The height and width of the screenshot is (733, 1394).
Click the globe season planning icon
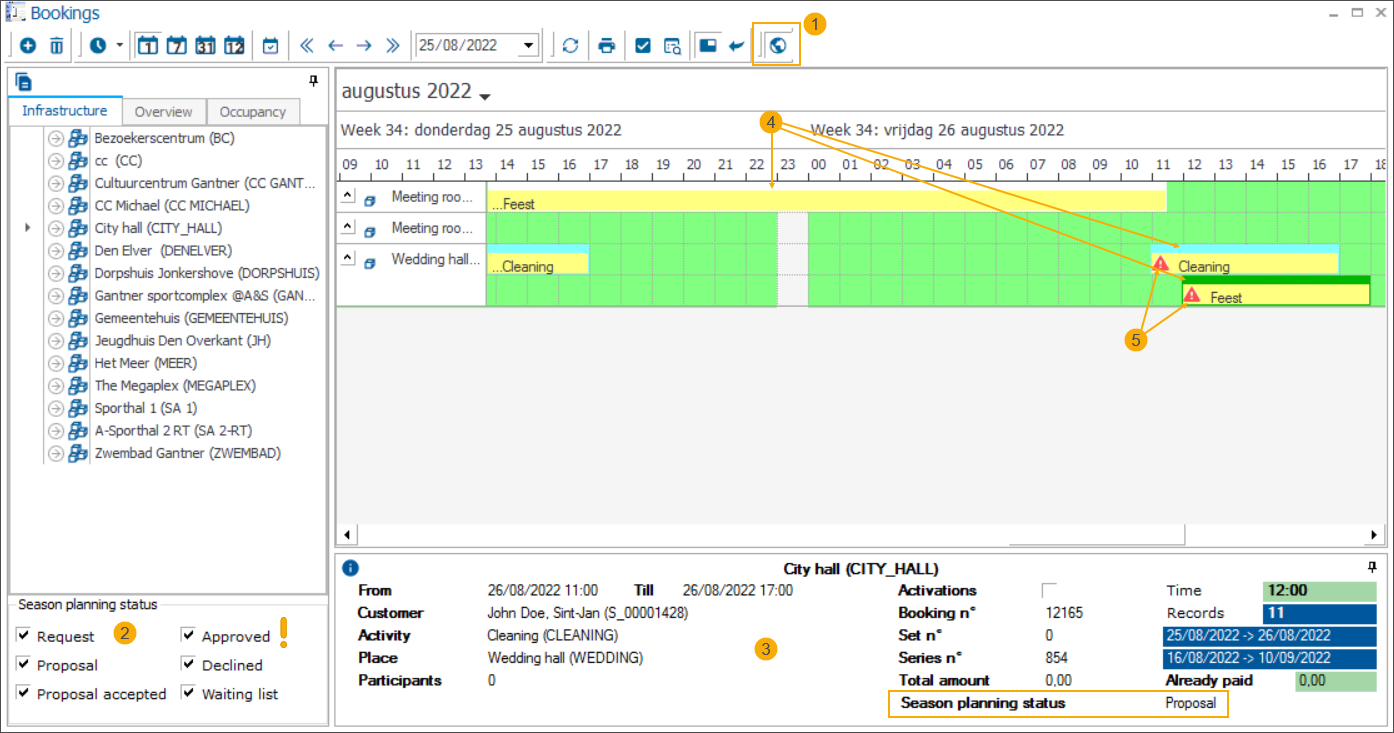778,45
